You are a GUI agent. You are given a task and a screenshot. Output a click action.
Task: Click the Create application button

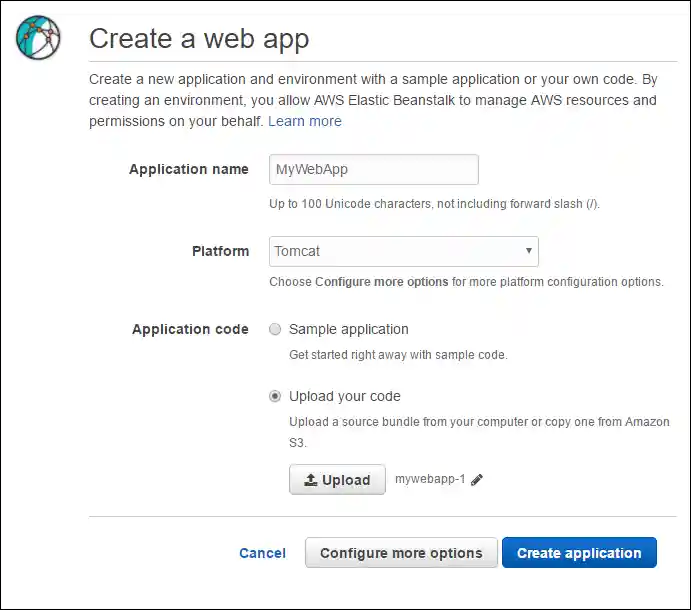[579, 553]
